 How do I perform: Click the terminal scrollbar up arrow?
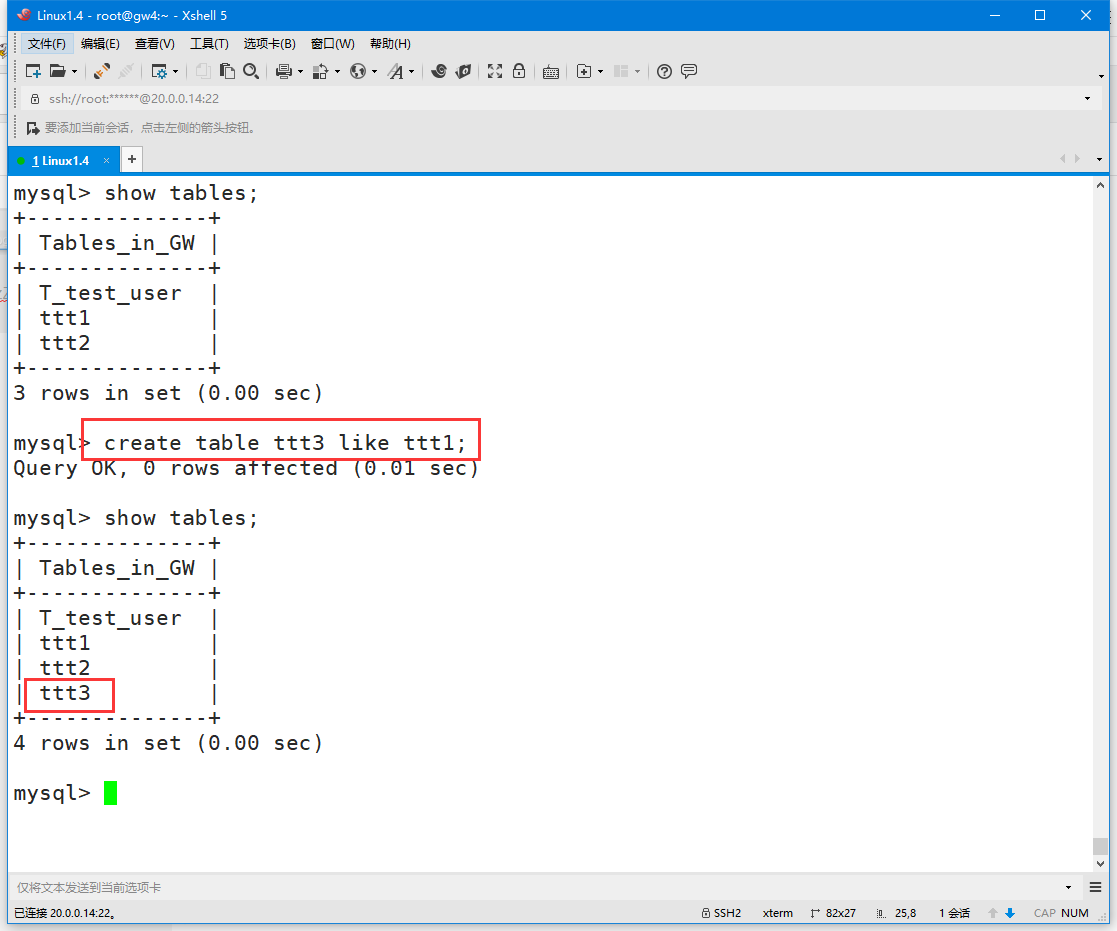point(1100,185)
